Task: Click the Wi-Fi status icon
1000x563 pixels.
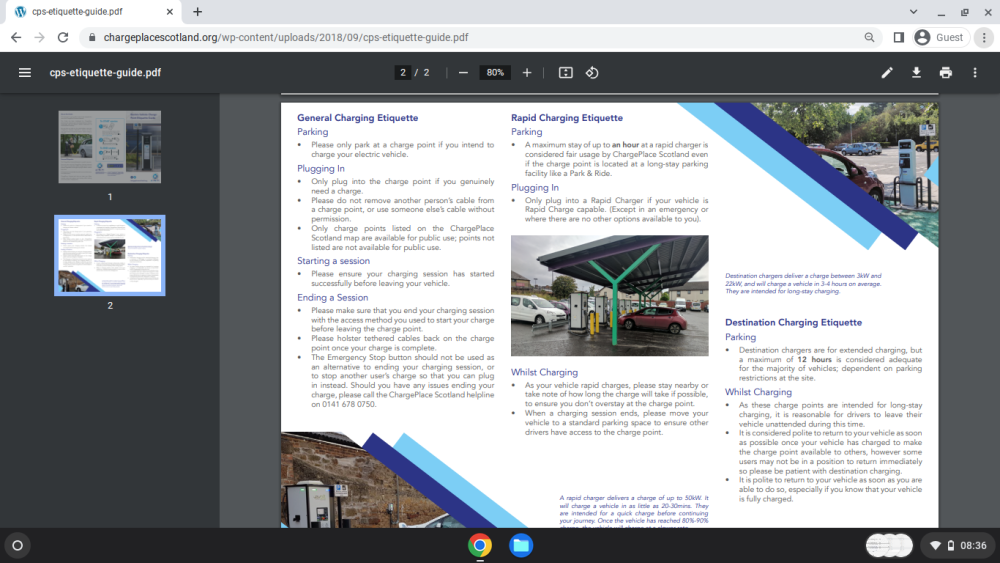Action: point(935,546)
